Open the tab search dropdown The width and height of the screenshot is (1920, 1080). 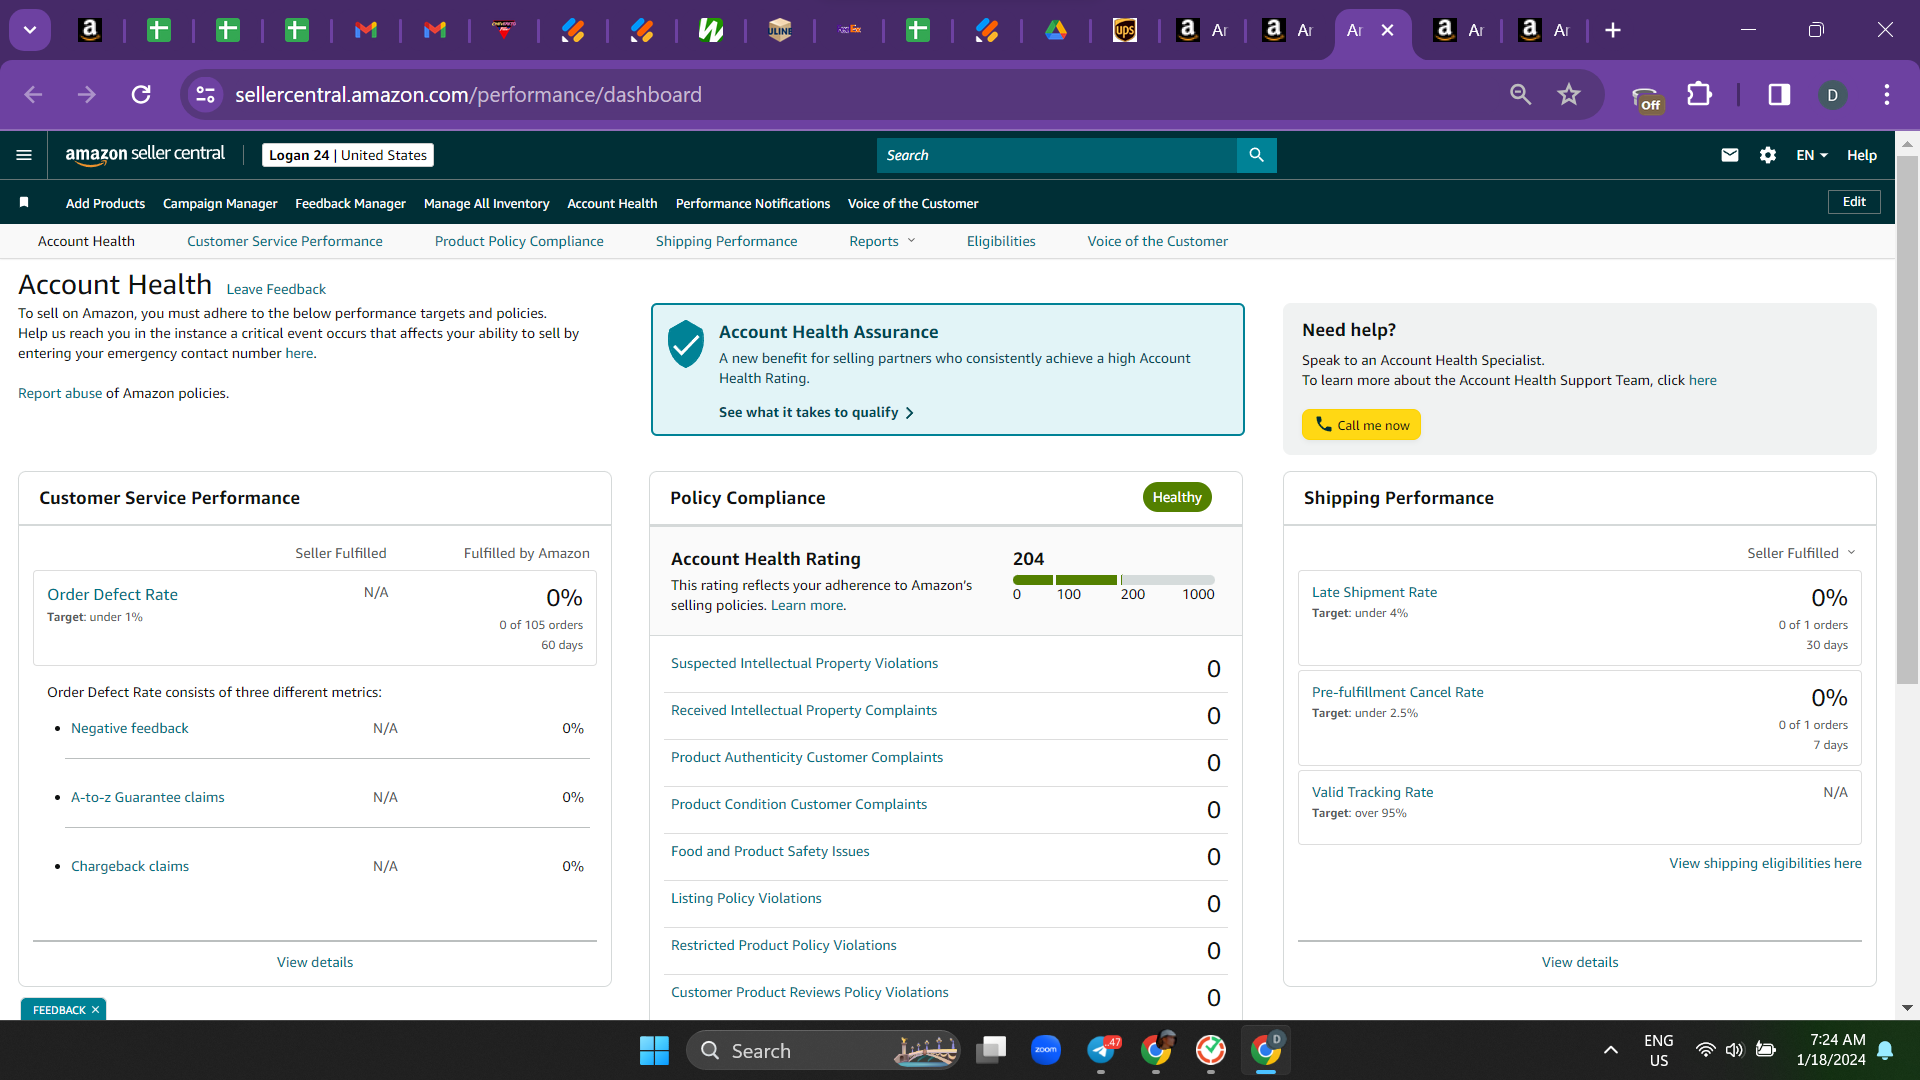click(x=30, y=30)
